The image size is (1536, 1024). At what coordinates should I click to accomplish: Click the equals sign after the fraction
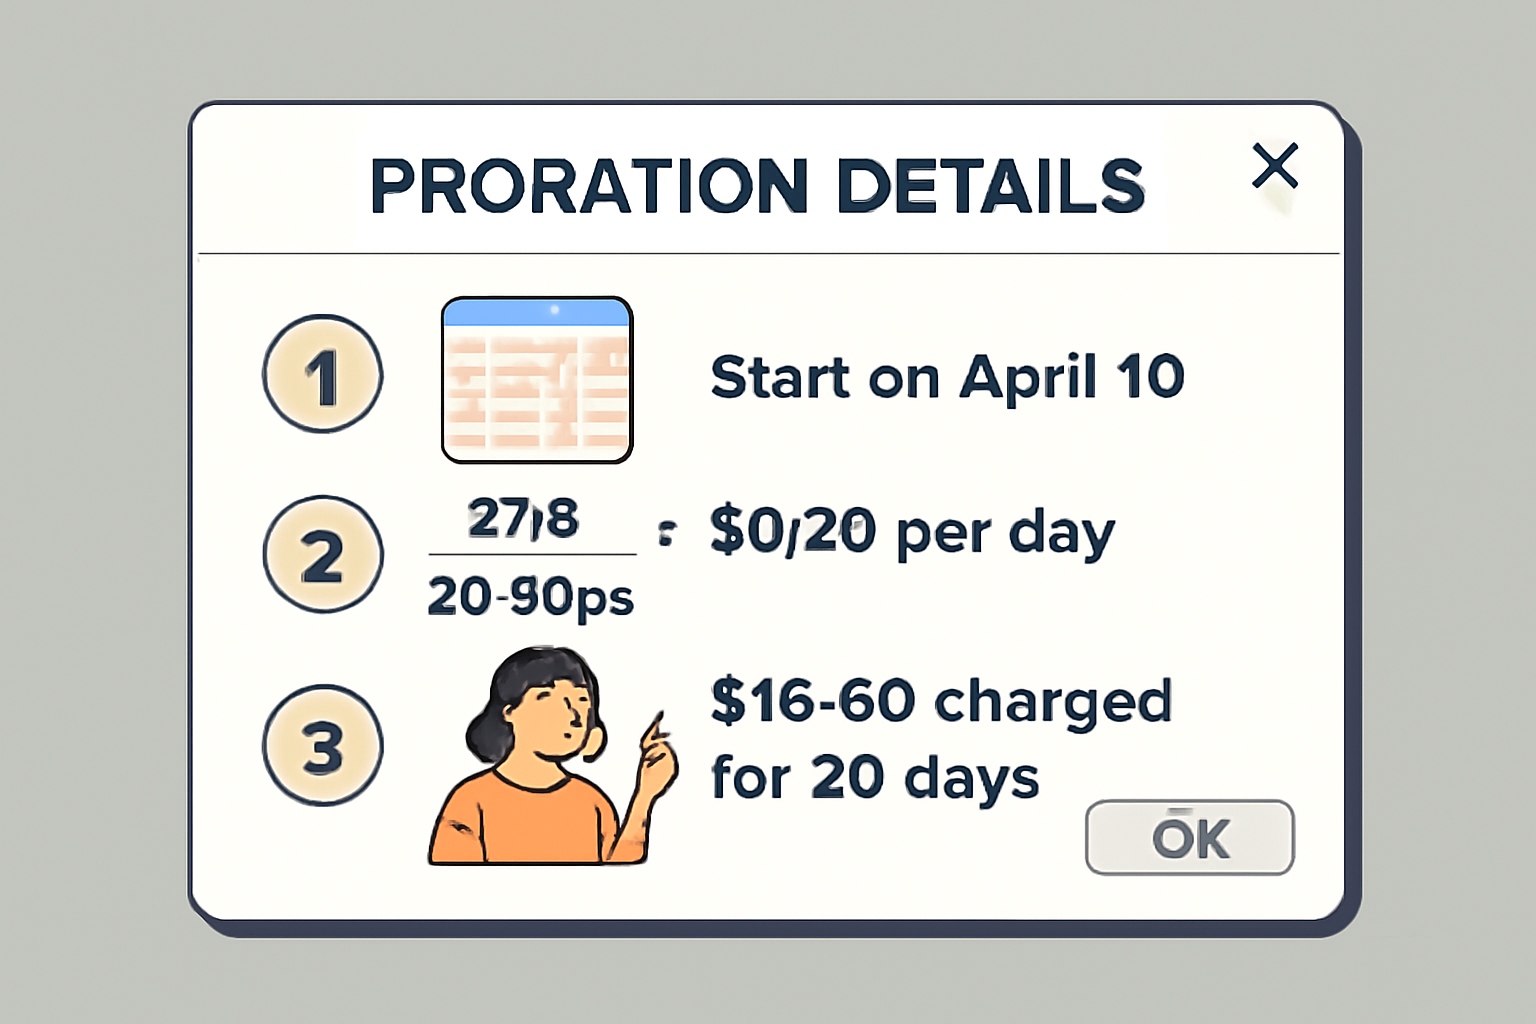coord(666,532)
